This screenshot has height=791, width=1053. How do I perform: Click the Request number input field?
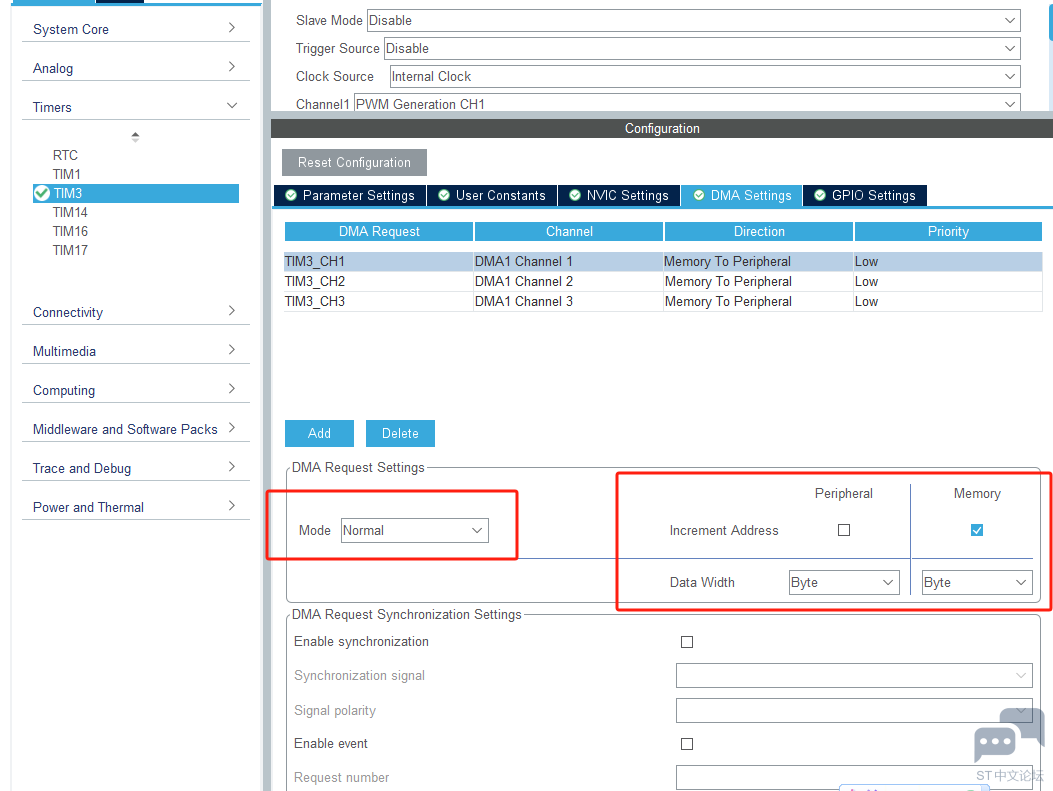(854, 778)
